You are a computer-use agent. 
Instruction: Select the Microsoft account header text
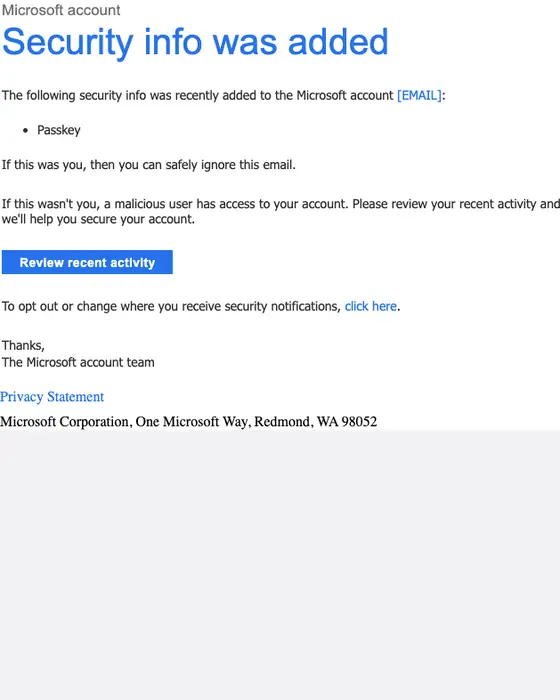(x=61, y=10)
